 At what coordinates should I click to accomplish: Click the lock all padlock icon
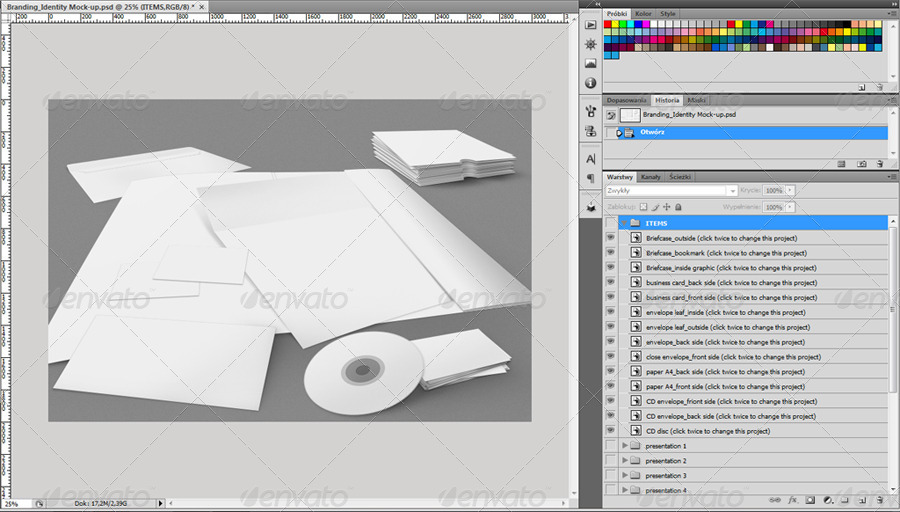tap(679, 207)
